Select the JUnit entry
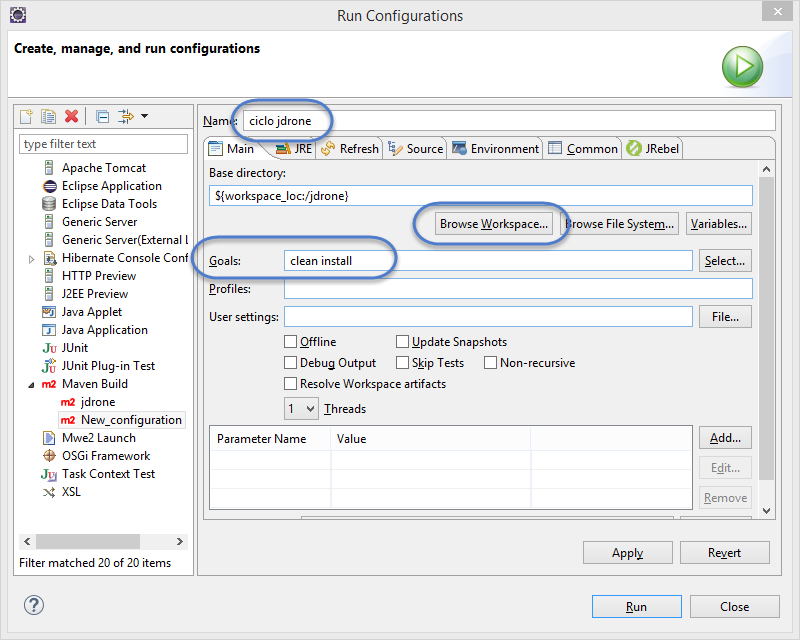This screenshot has width=800, height=640. pos(75,348)
